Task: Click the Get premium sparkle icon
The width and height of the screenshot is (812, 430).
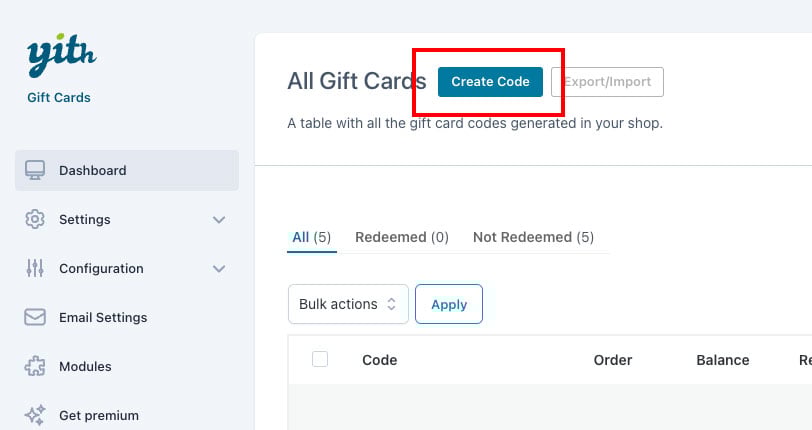Action: (x=35, y=415)
